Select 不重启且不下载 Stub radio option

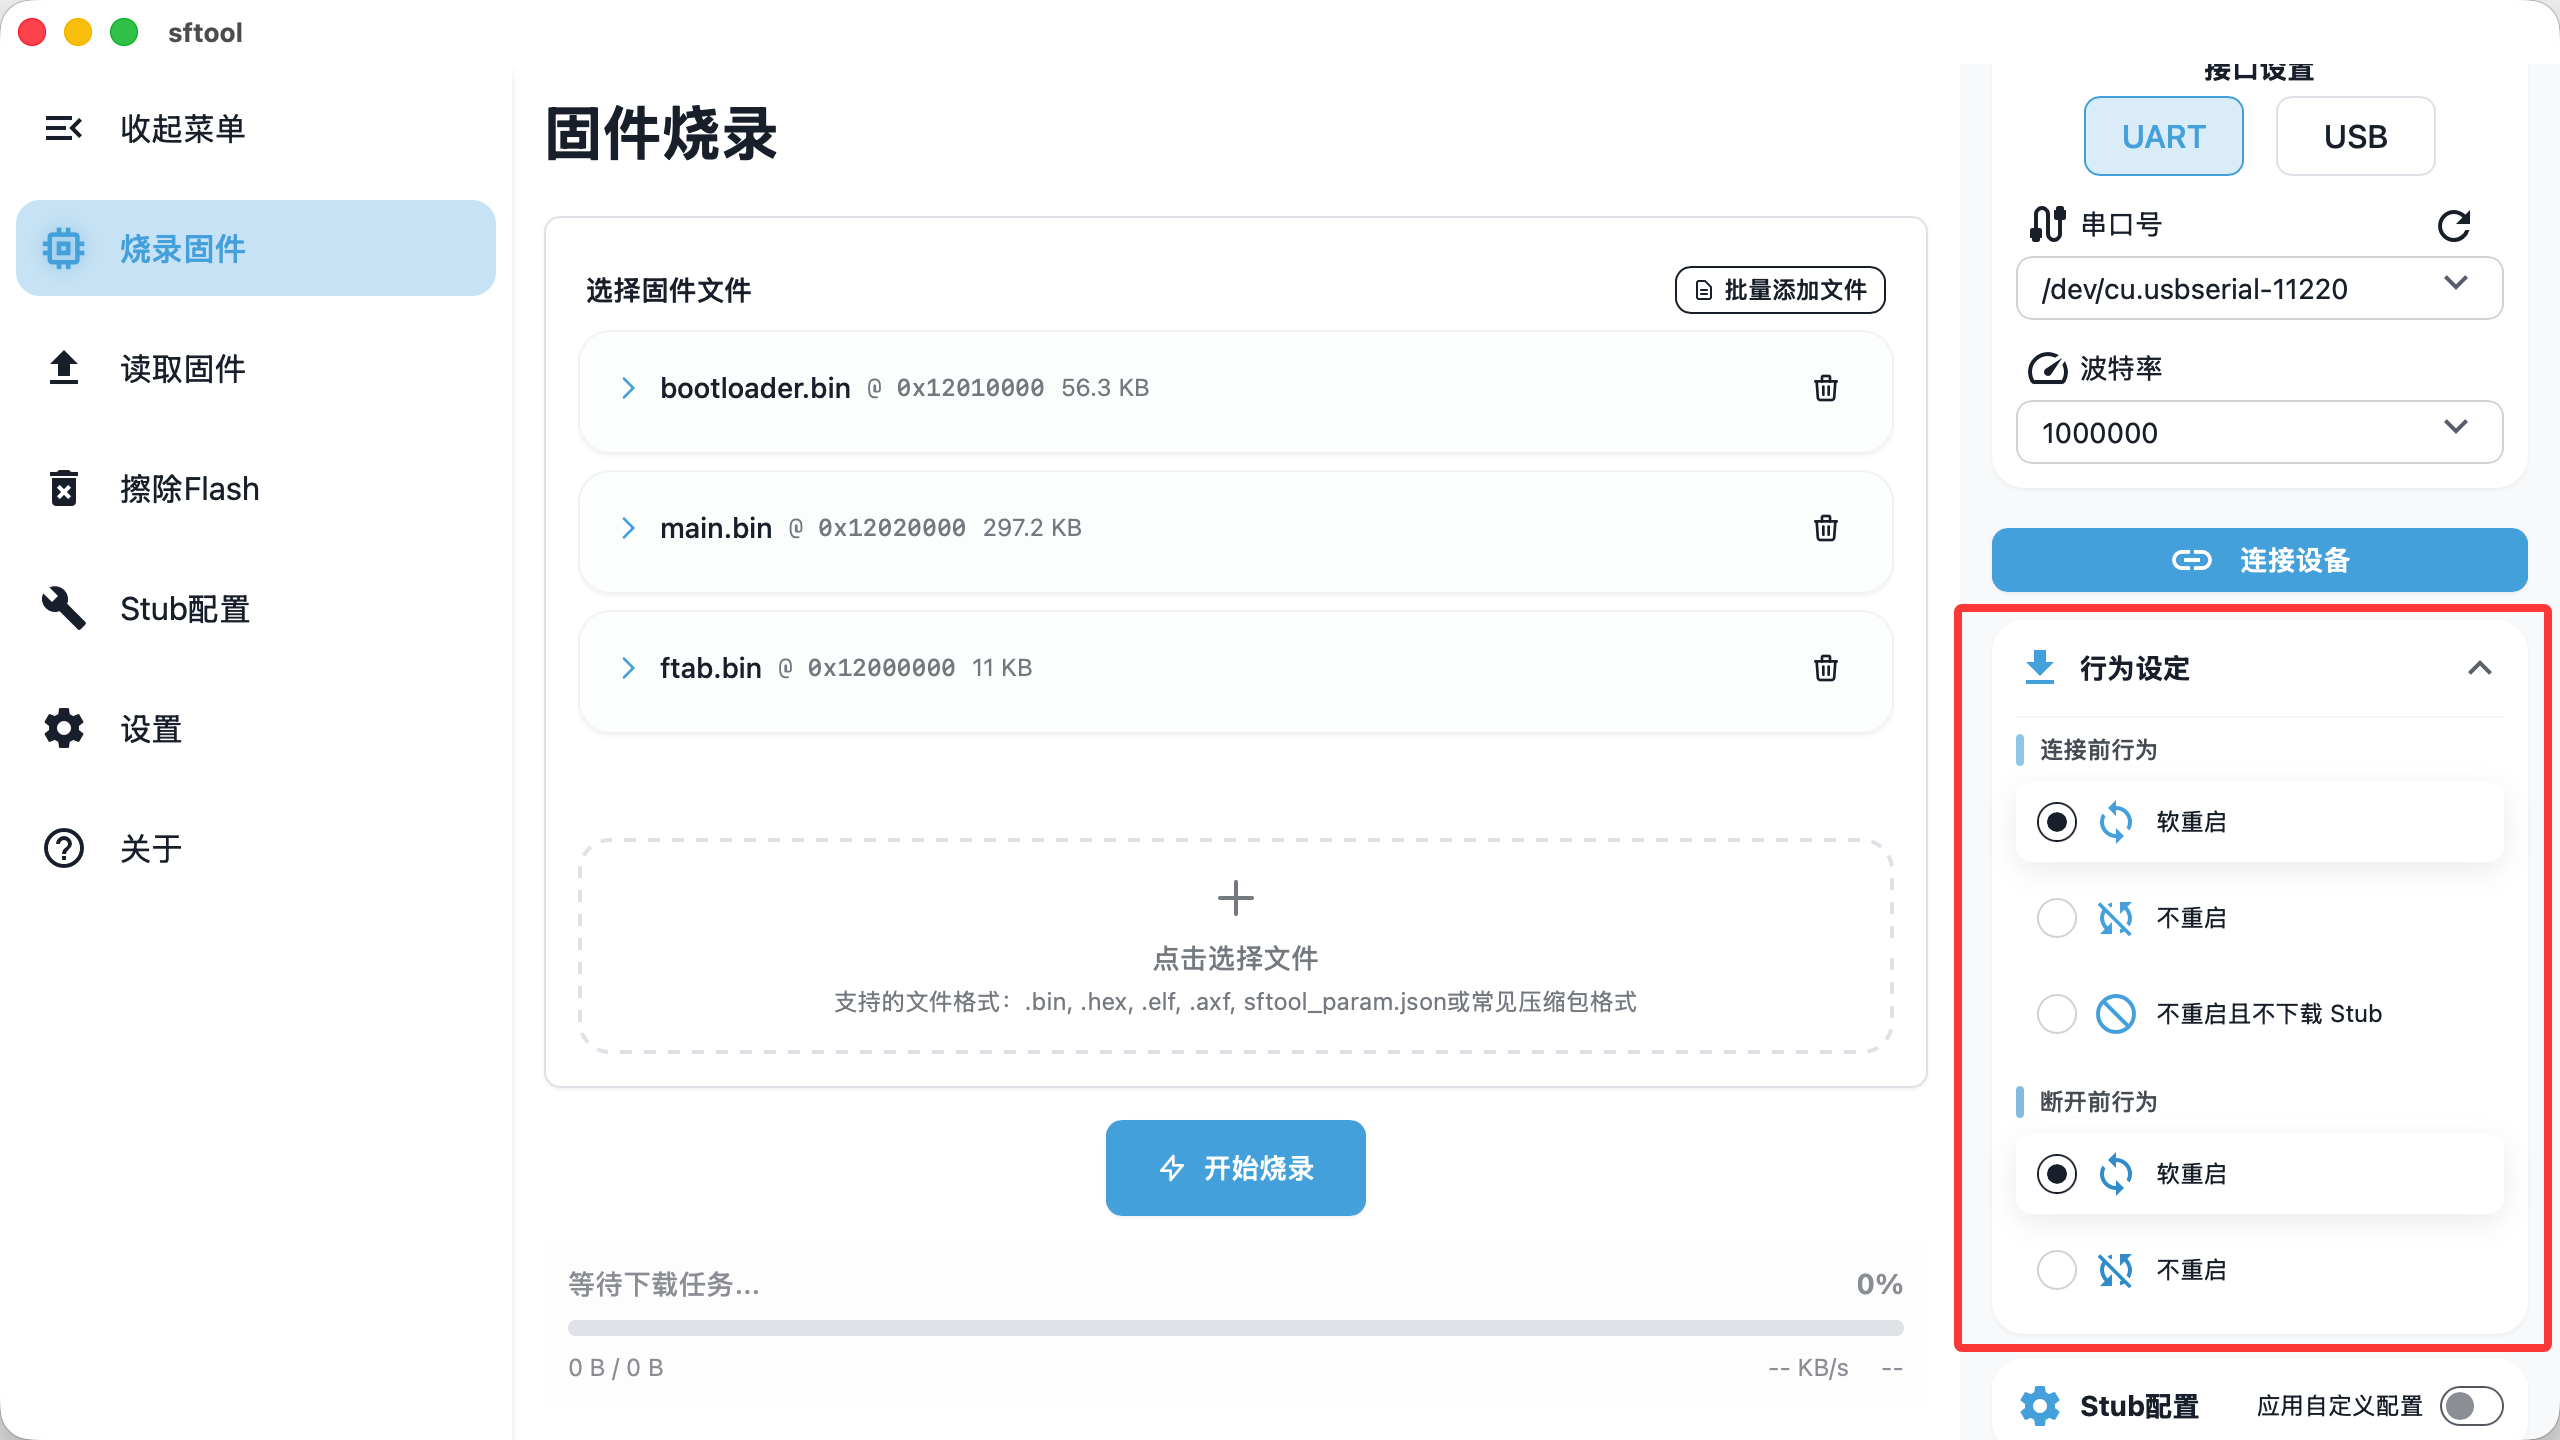point(2056,1014)
